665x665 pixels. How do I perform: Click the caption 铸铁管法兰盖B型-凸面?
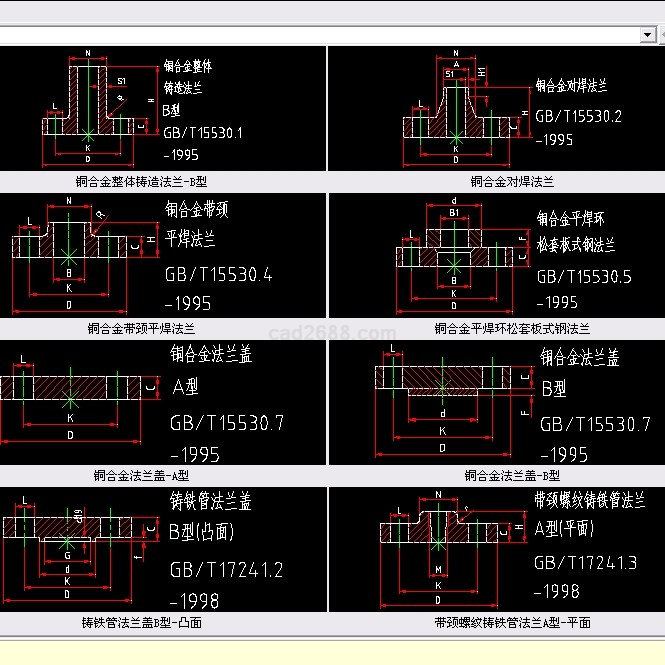click(141, 622)
